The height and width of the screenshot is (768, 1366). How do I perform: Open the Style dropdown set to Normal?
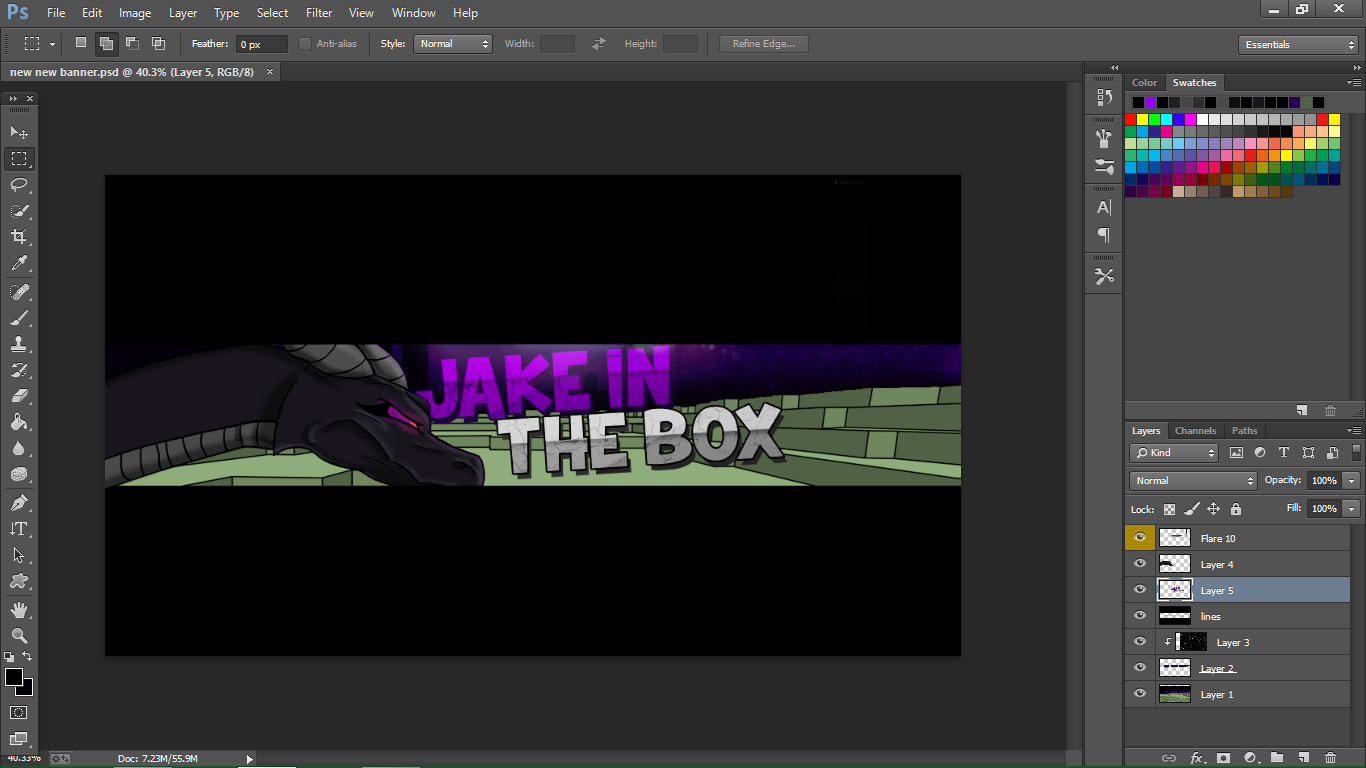click(x=453, y=44)
